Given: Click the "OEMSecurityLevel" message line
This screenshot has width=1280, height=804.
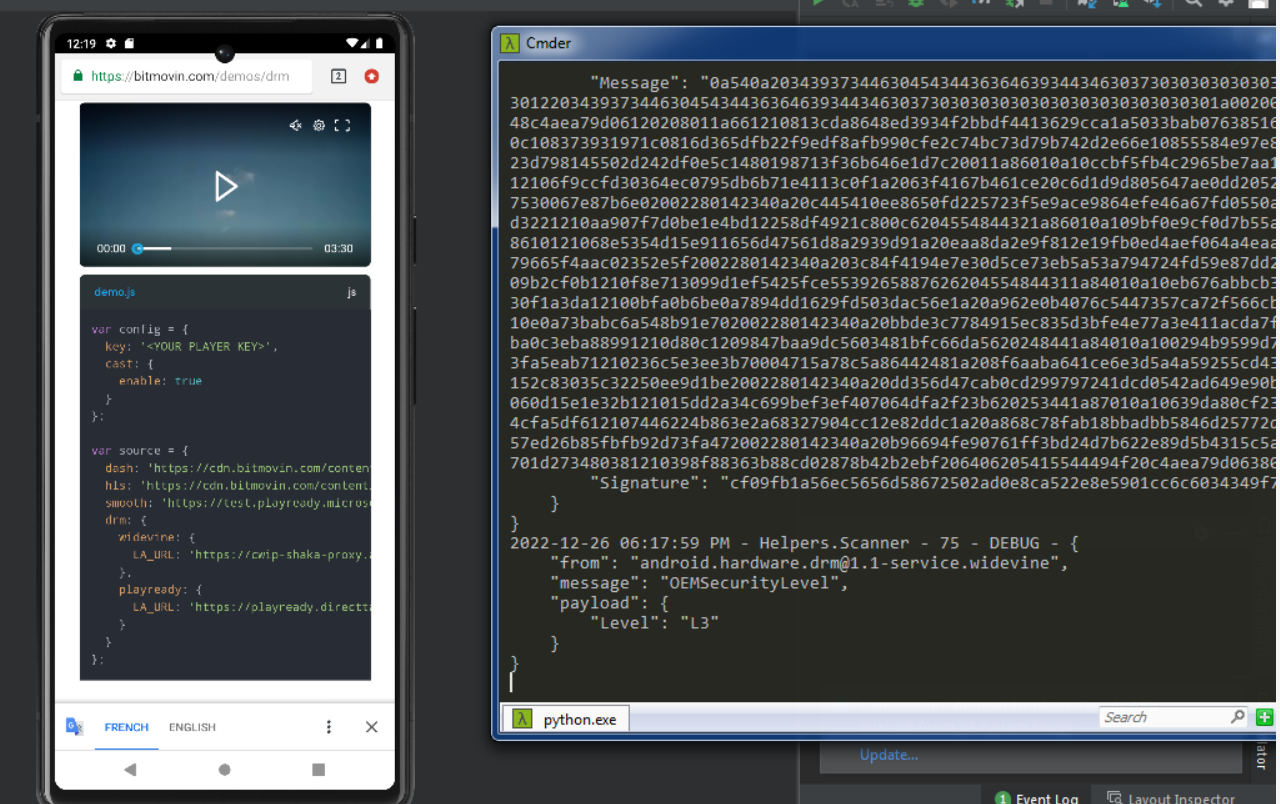Looking at the screenshot, I should 698,583.
